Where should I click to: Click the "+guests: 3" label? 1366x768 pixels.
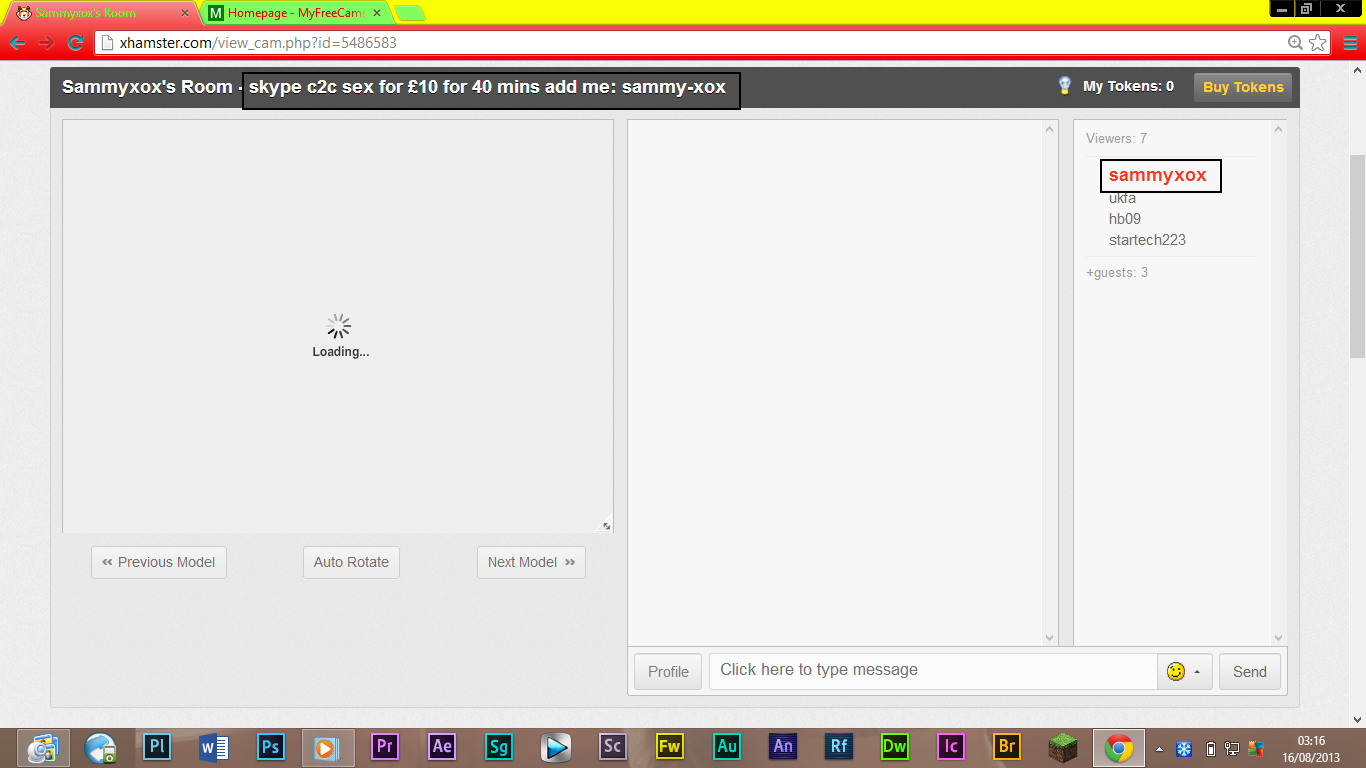(x=1117, y=272)
